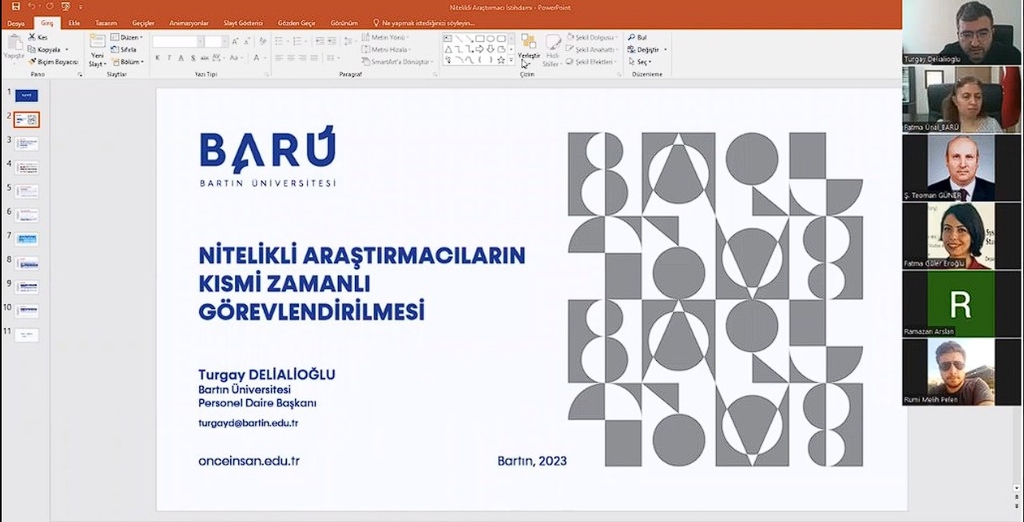Open Şekil Anahattı shape outline dropdown
This screenshot has height=522, width=1024.
[592, 50]
